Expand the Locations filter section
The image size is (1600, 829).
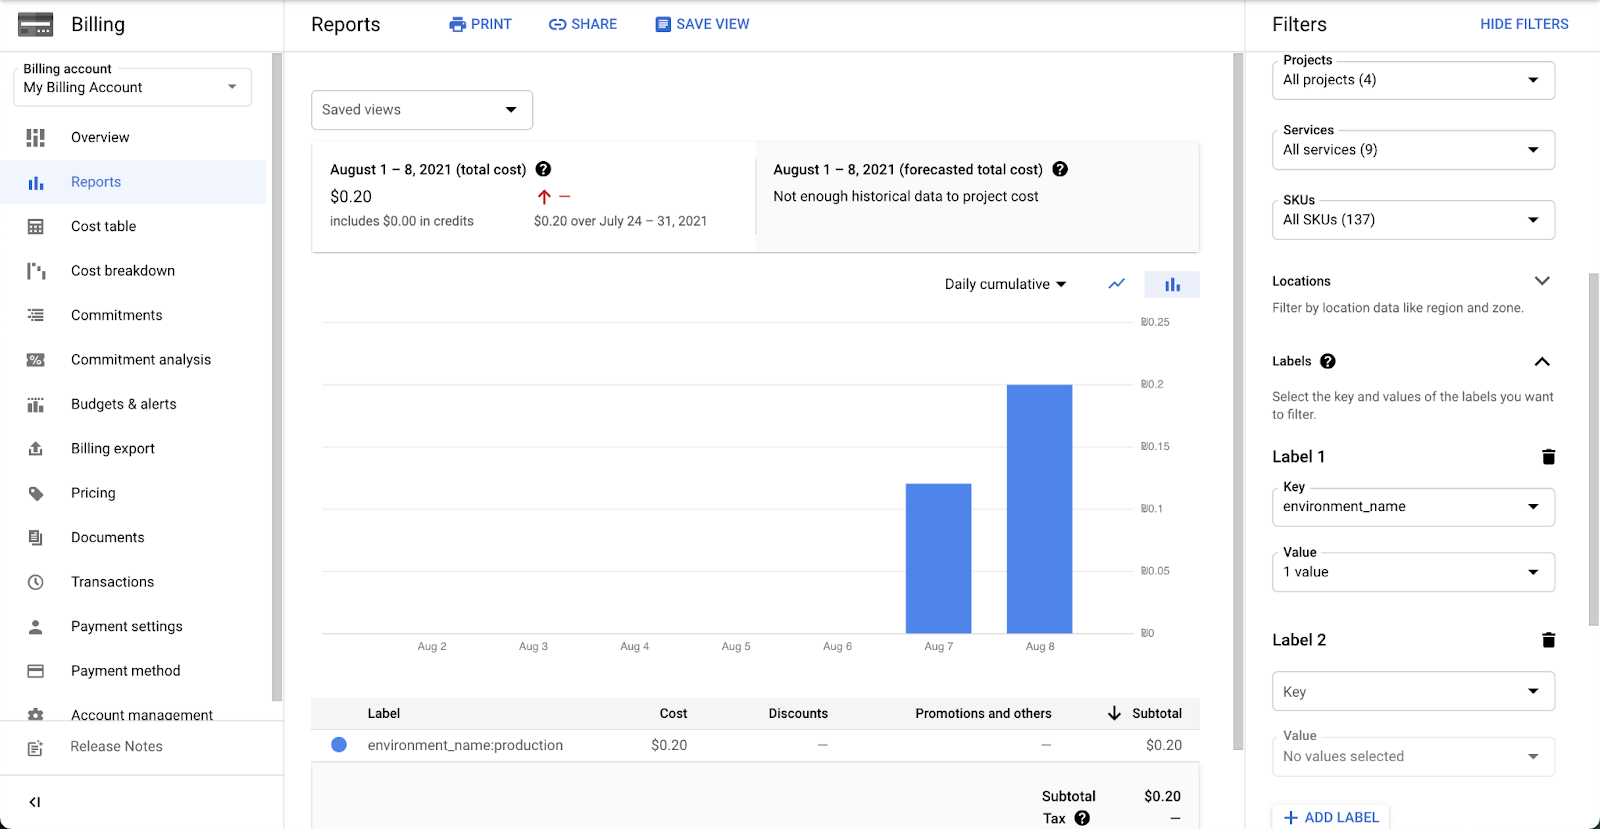click(1541, 281)
